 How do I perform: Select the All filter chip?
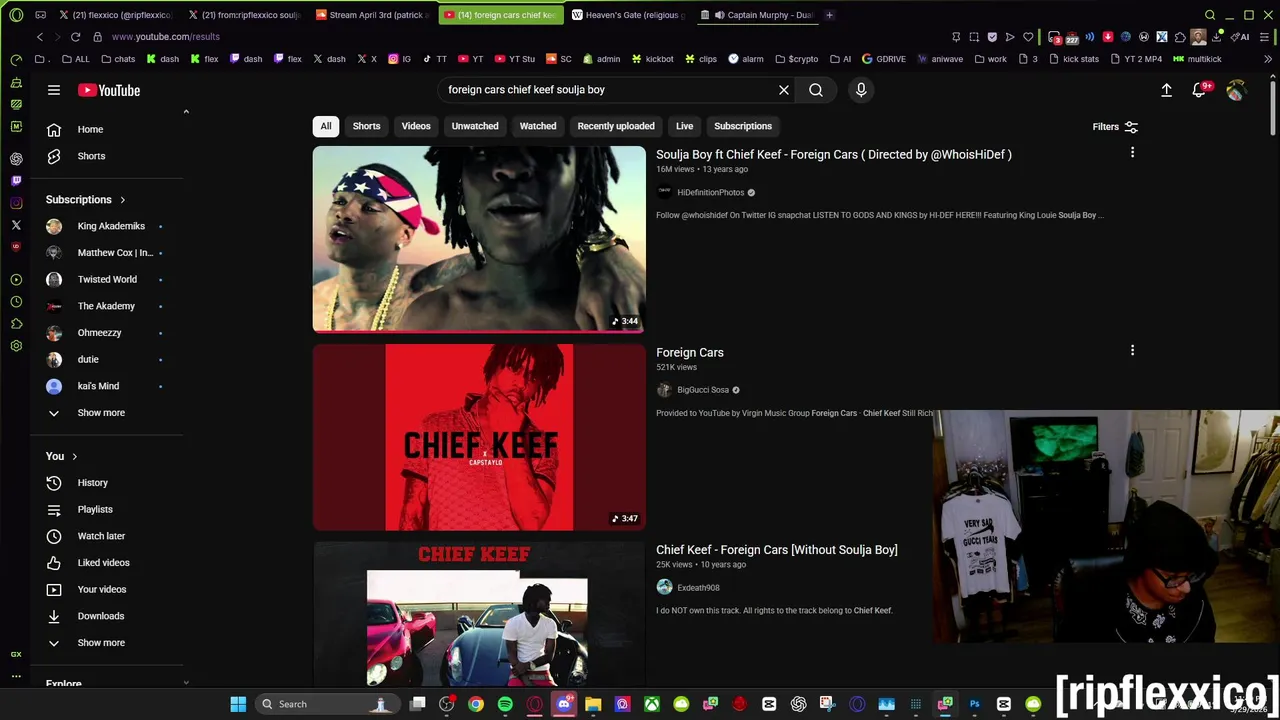[x=326, y=126]
